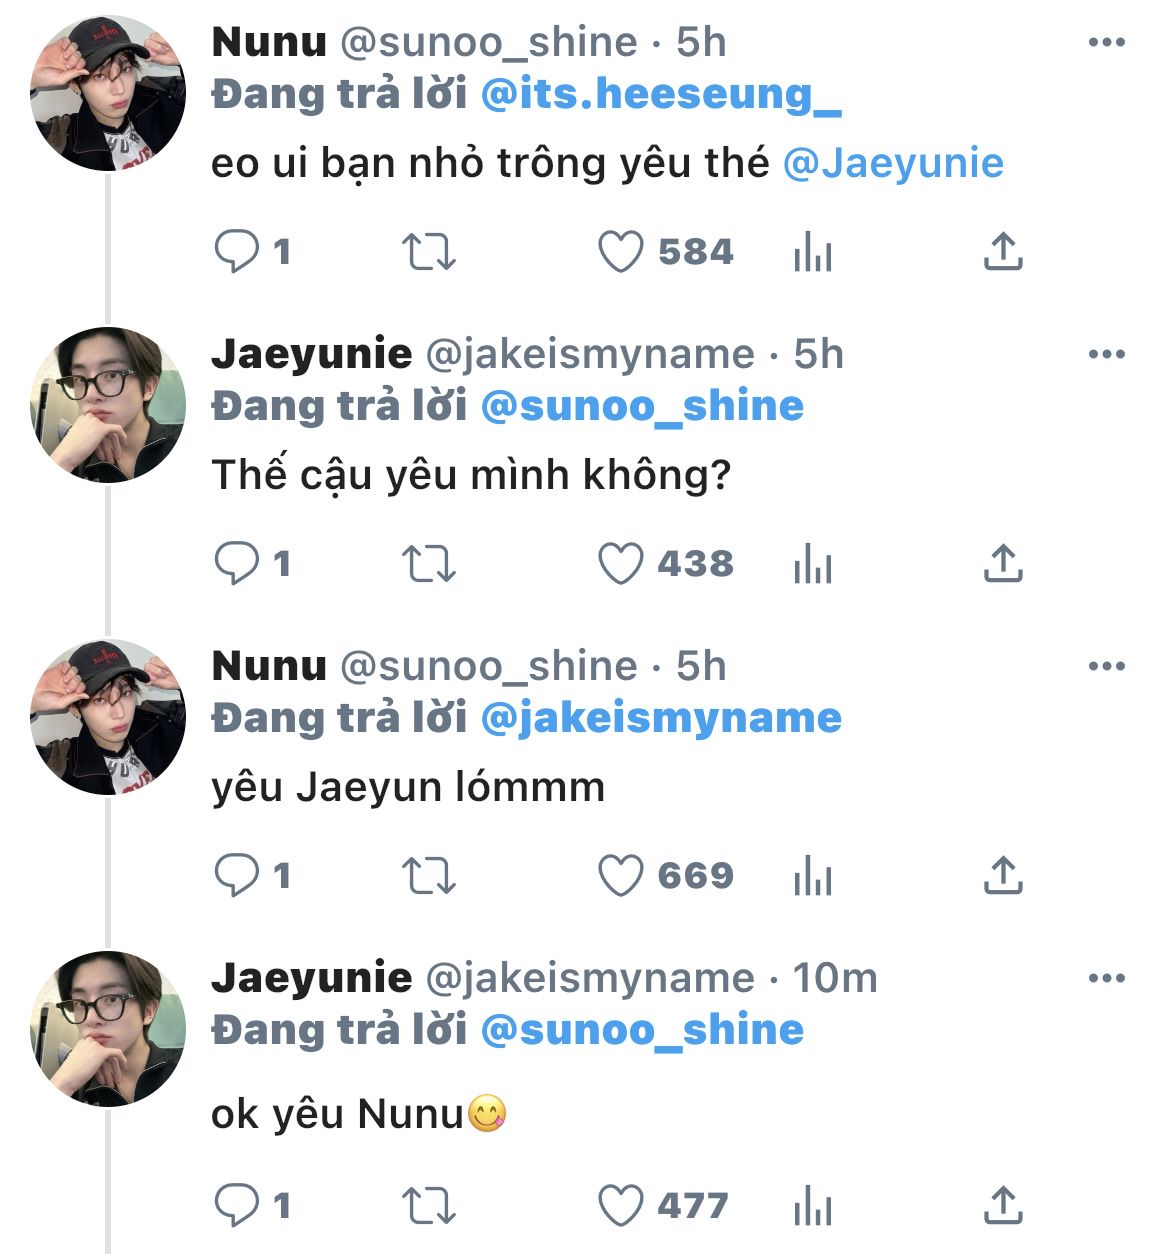Share the 'ok yêu Nunu' tweet
Image resolution: width=1170 pixels, height=1254 pixels.
1003,1206
